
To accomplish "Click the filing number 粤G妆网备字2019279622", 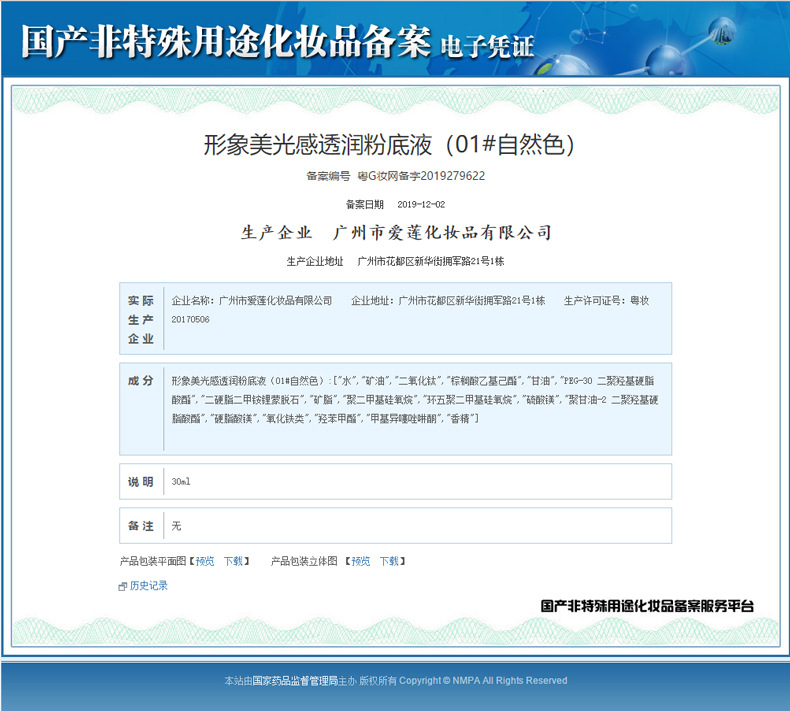I will (x=421, y=176).
